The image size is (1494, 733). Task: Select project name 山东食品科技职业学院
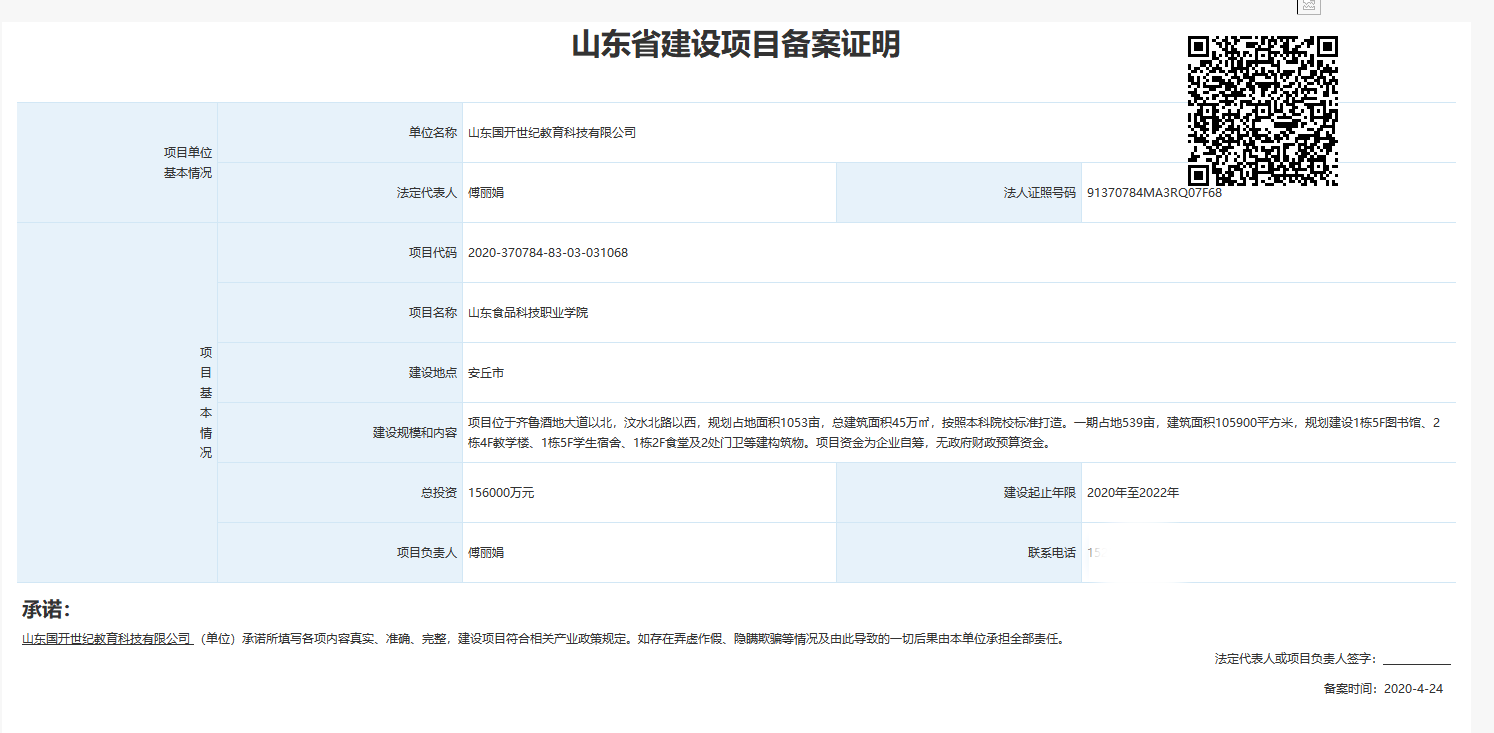pos(528,313)
